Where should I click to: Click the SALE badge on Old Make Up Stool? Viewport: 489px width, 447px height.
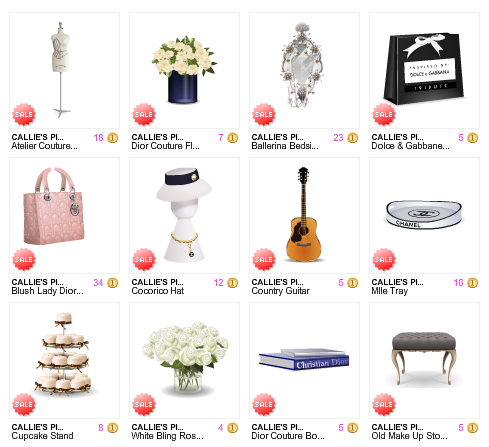384,404
